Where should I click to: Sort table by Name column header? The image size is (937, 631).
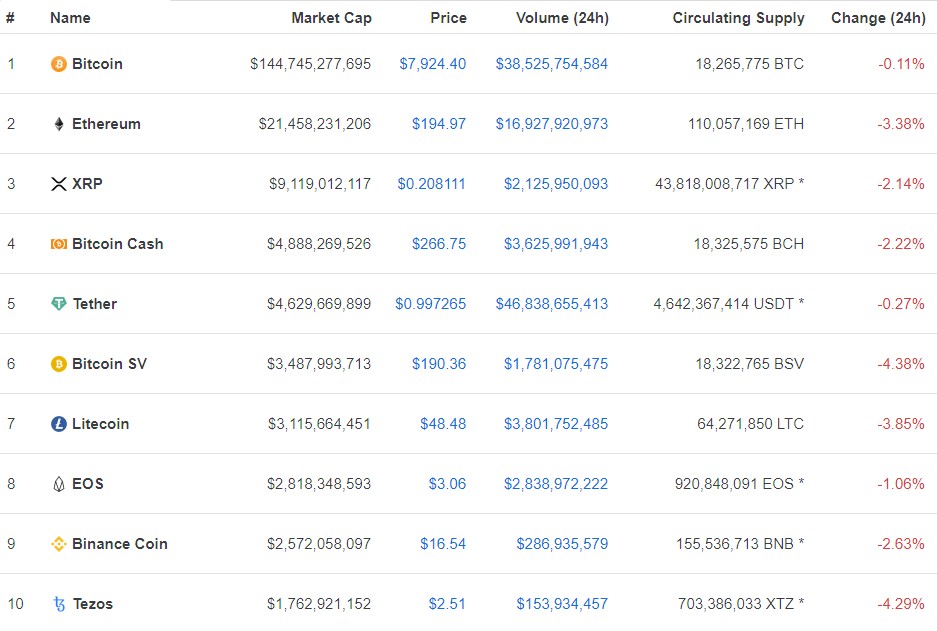(x=71, y=18)
